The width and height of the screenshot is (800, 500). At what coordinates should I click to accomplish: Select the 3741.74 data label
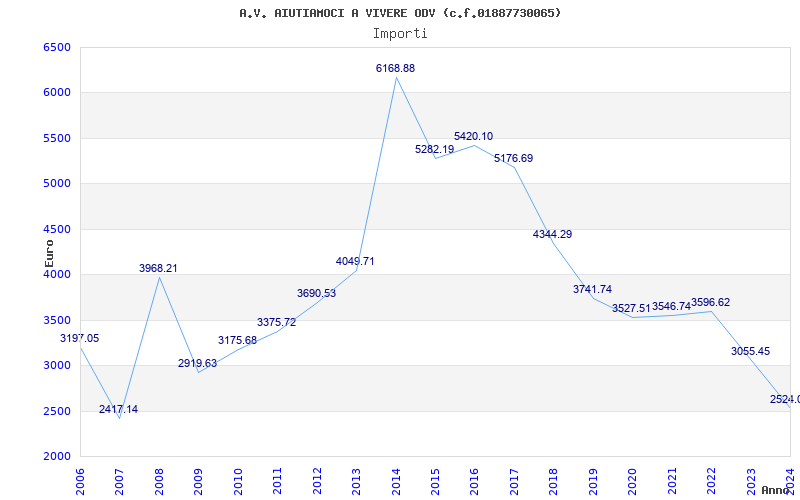pos(592,289)
